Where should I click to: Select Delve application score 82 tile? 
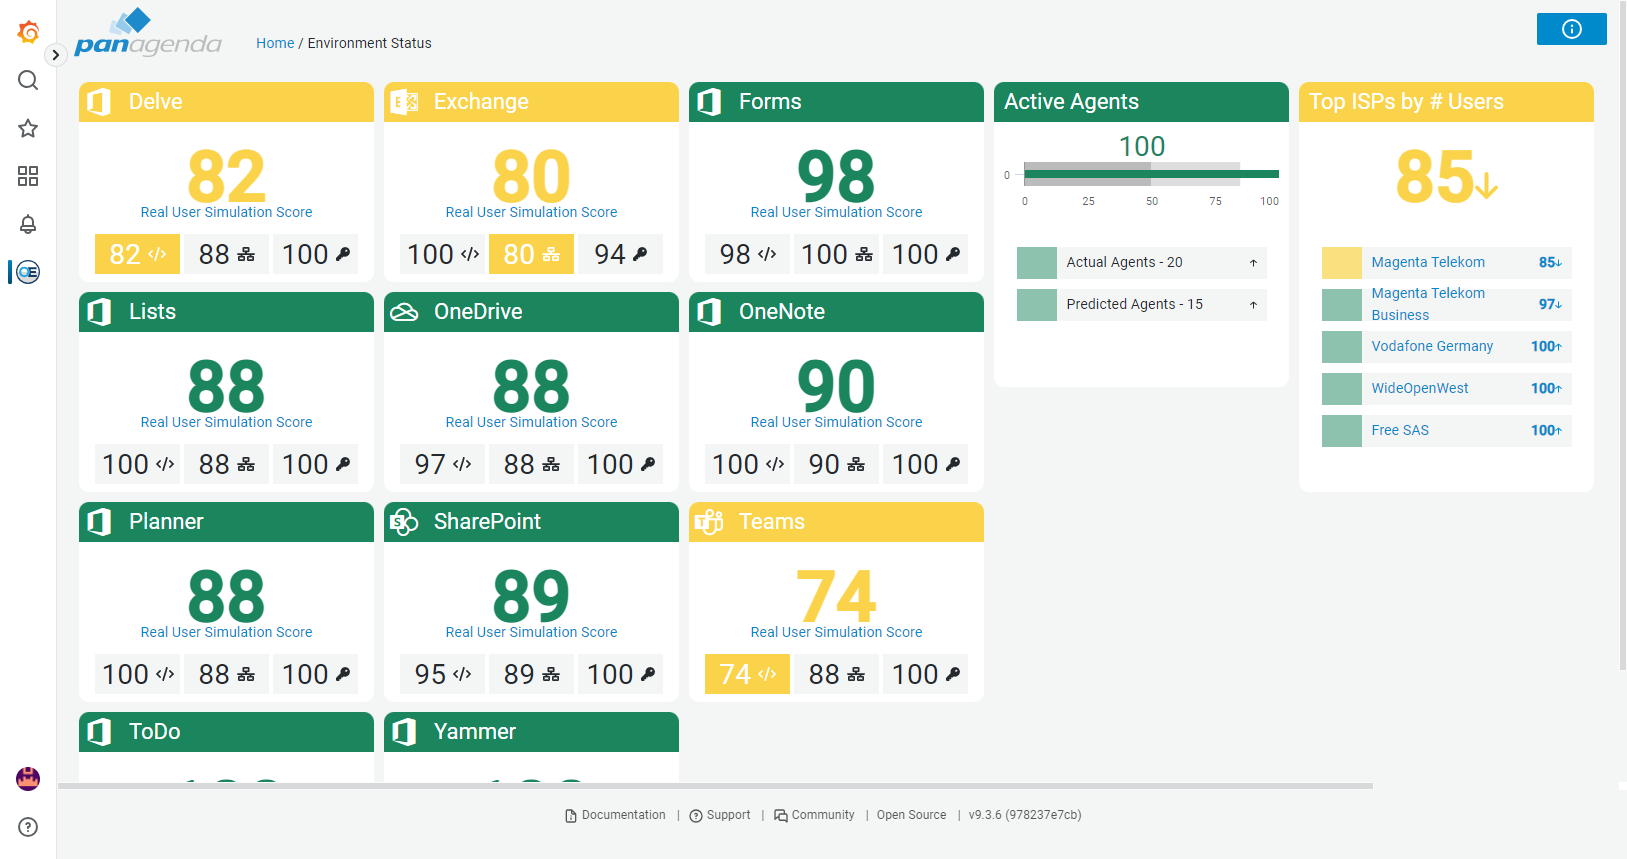coord(137,254)
